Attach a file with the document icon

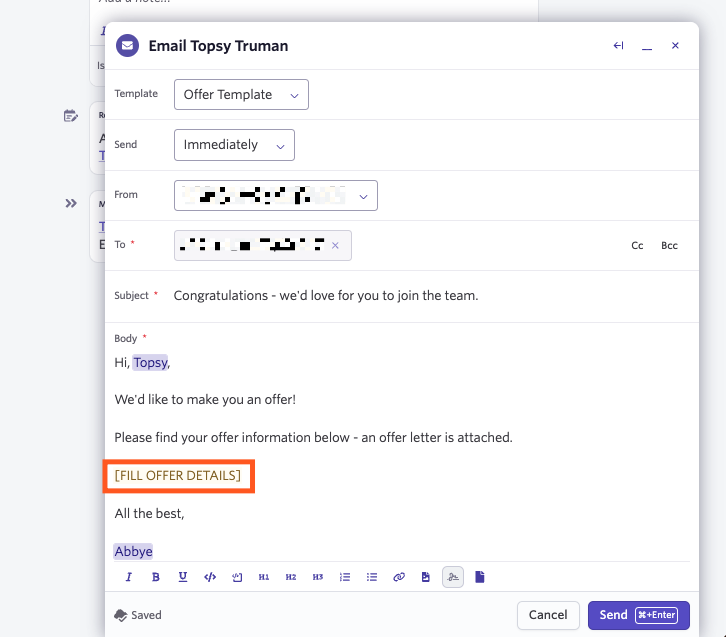pyautogui.click(x=480, y=577)
